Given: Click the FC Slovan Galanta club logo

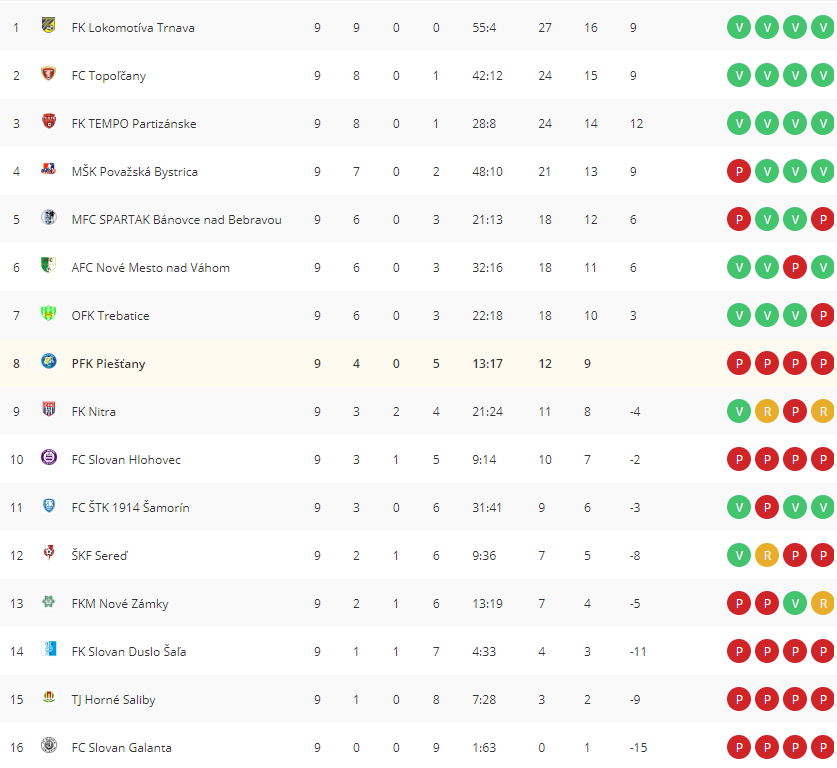Looking at the screenshot, I should click(49, 745).
